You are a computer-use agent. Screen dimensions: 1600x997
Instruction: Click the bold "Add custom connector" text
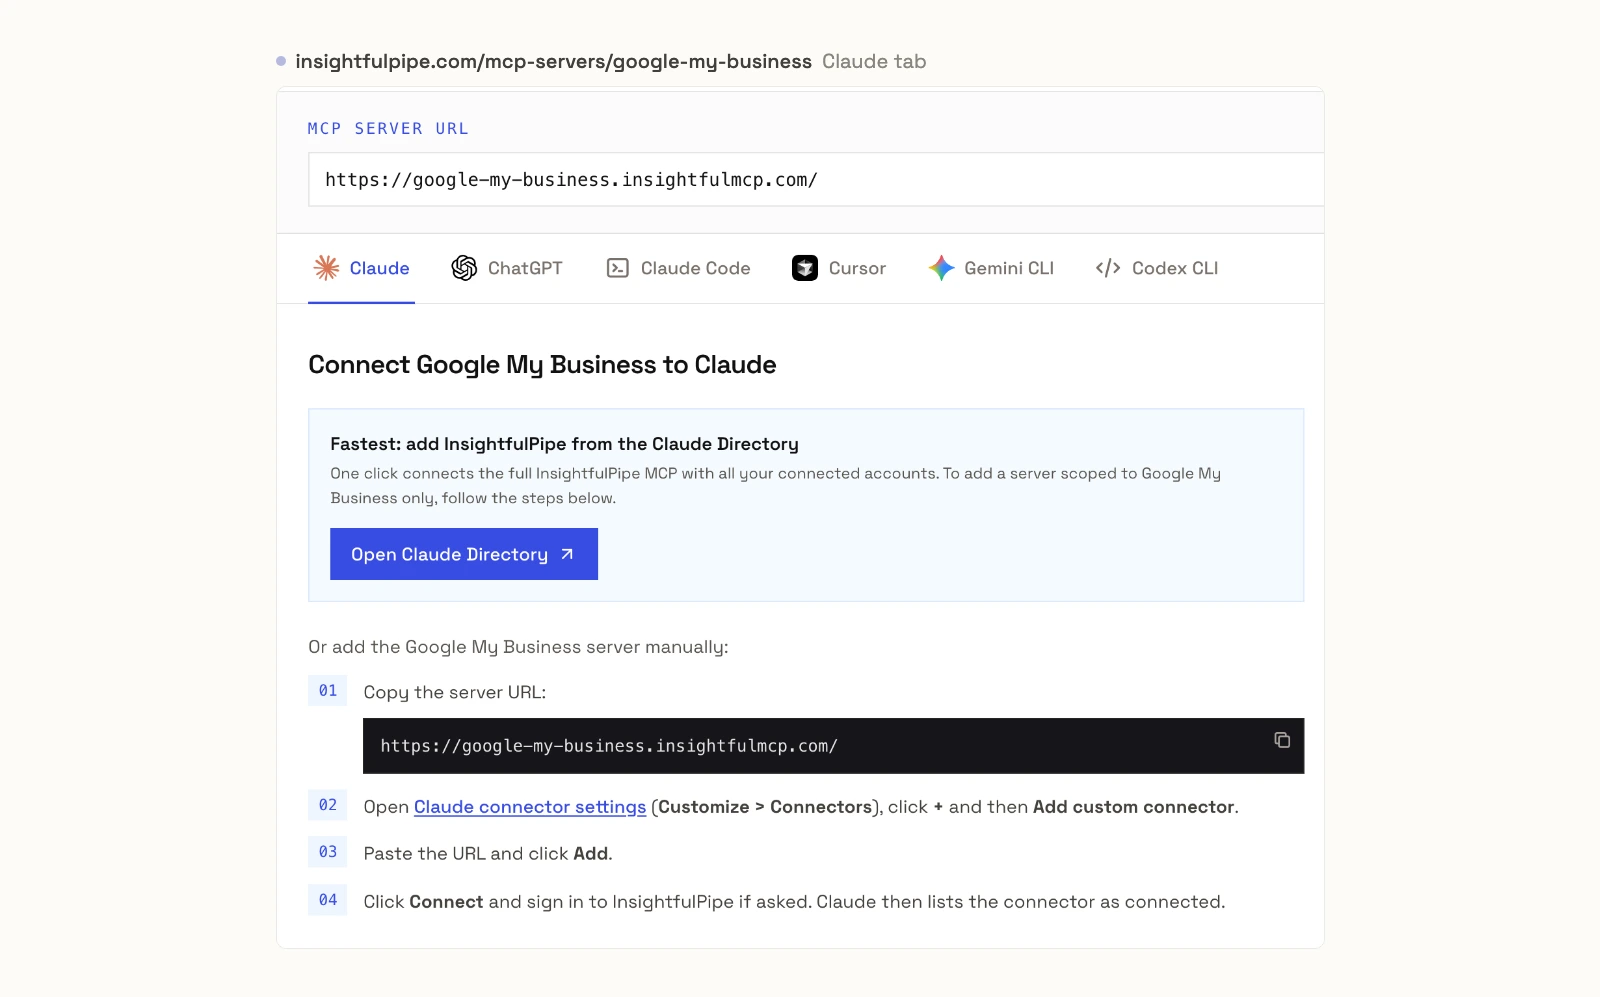[1134, 807]
